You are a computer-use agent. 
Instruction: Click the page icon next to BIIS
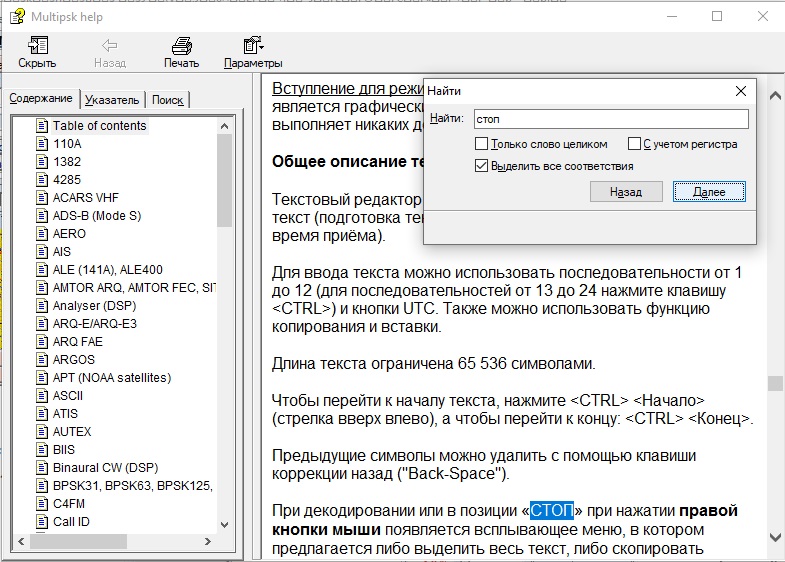43,450
